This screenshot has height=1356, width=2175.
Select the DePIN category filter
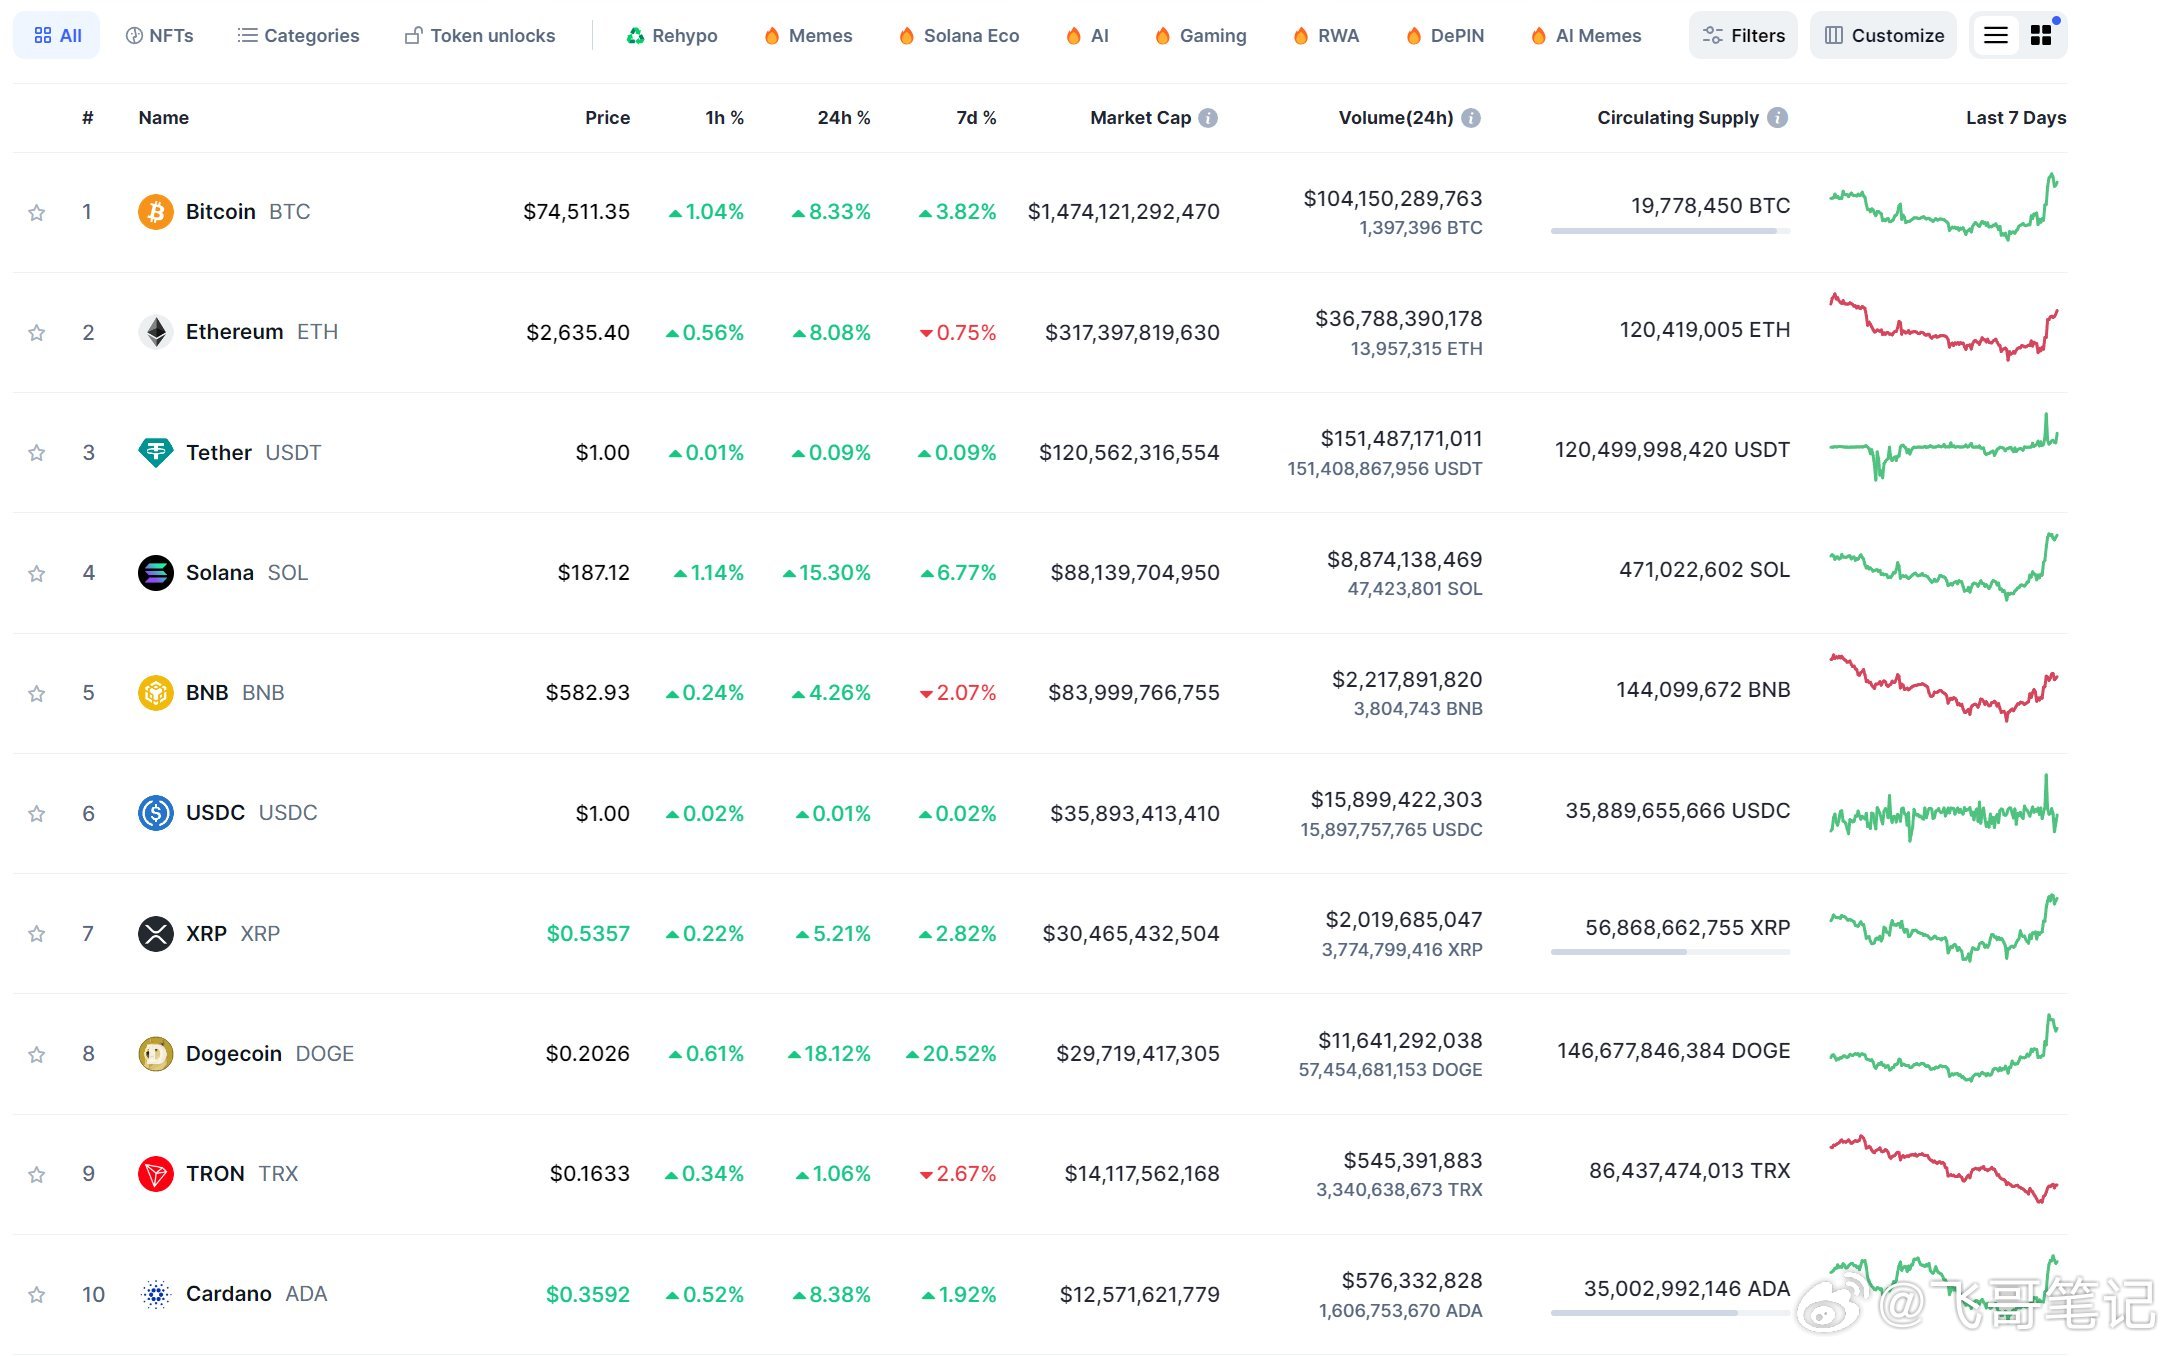(1445, 36)
